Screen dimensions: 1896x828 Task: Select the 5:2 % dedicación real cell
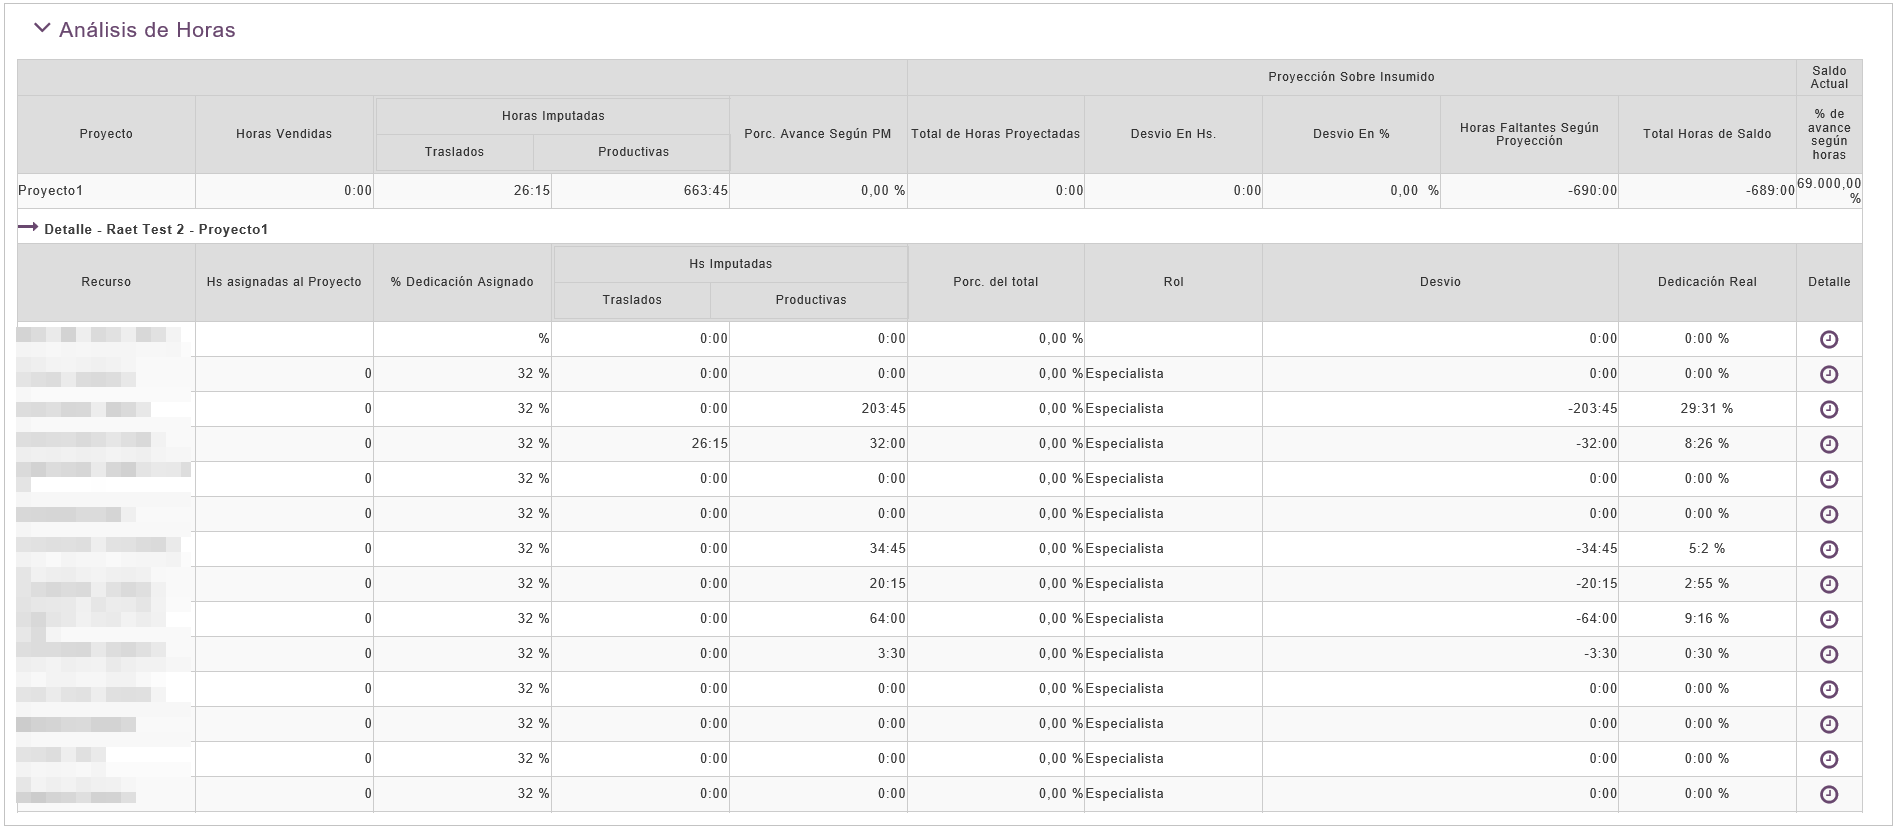(x=1707, y=549)
